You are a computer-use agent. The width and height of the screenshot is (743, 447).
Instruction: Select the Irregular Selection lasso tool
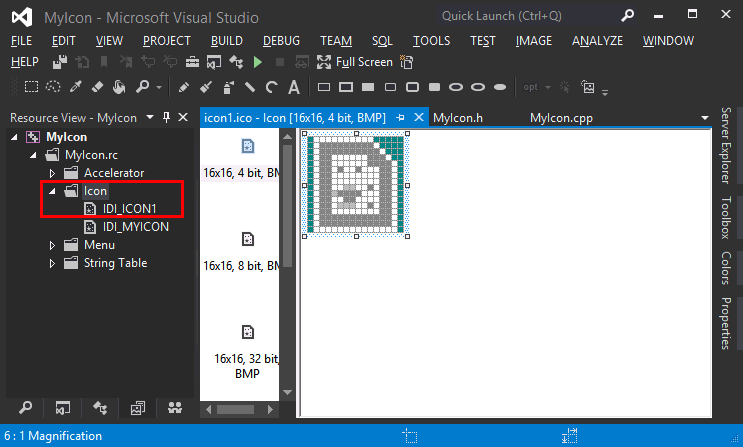[53, 87]
